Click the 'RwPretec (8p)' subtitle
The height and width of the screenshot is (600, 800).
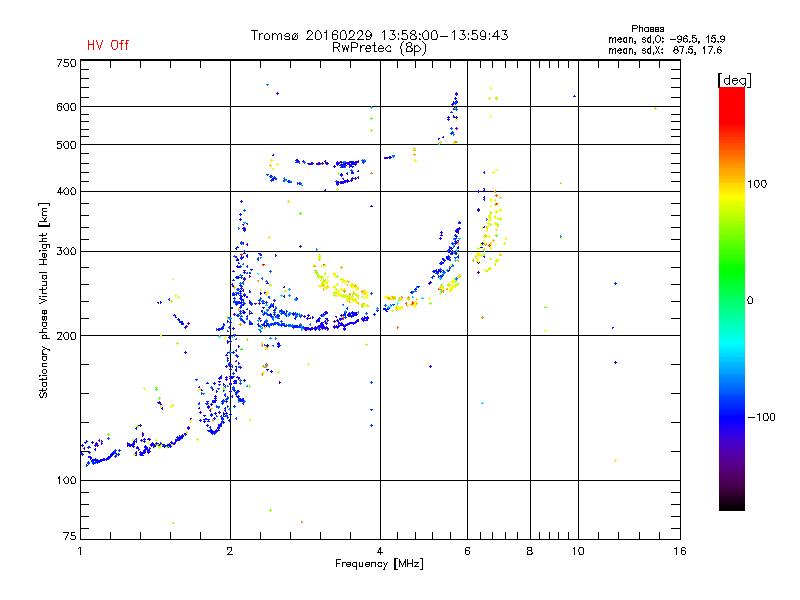[x=379, y=48]
